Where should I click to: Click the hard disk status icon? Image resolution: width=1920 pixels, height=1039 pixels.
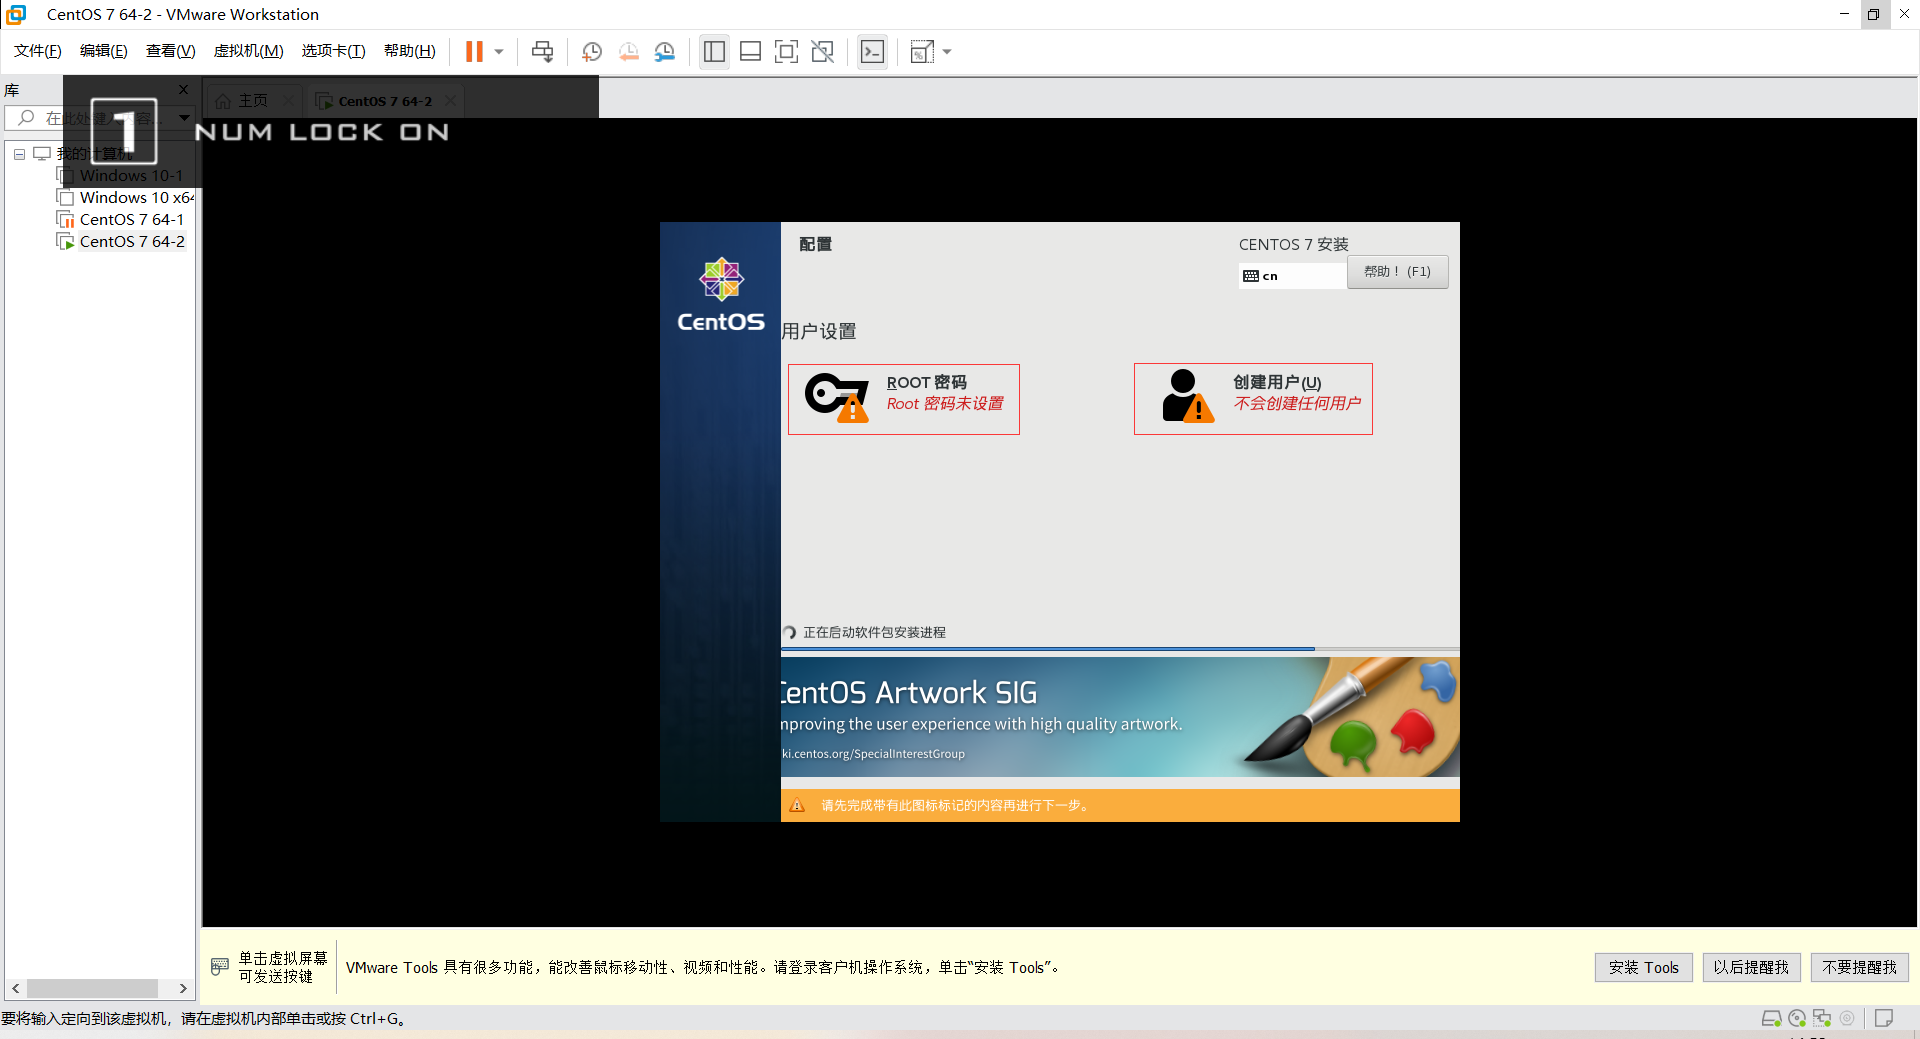[1771, 1019]
